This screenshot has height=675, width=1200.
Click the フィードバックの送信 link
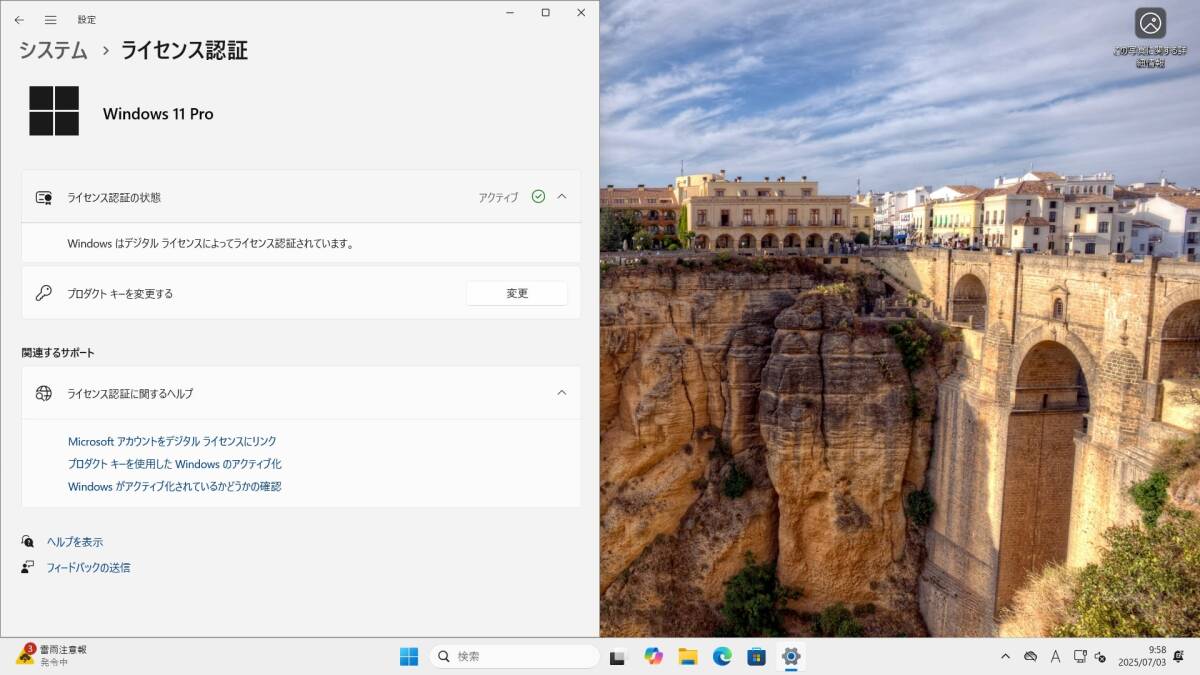coord(88,567)
